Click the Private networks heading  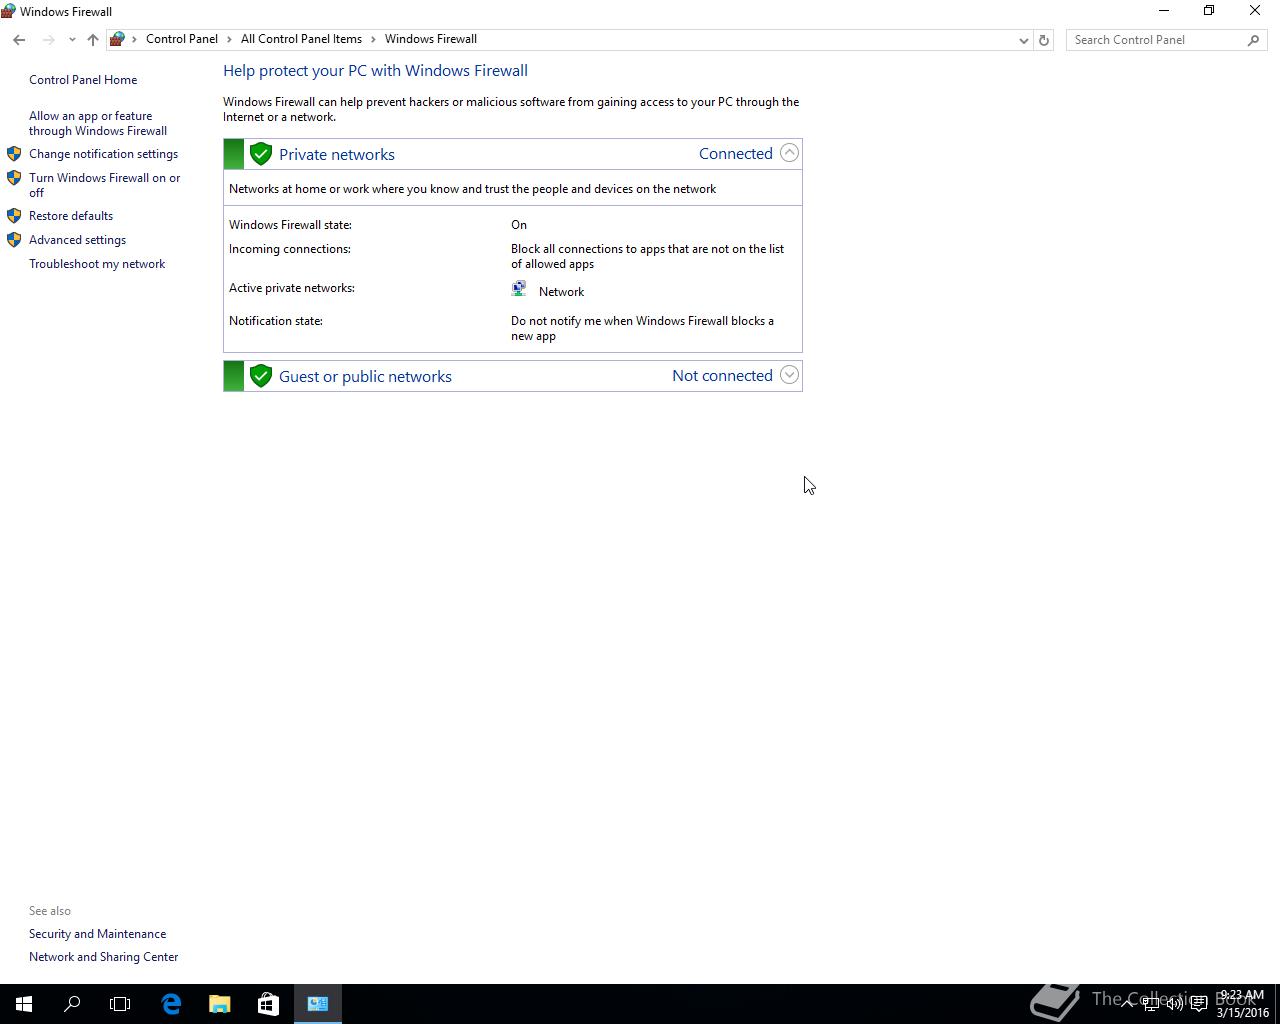coord(337,155)
